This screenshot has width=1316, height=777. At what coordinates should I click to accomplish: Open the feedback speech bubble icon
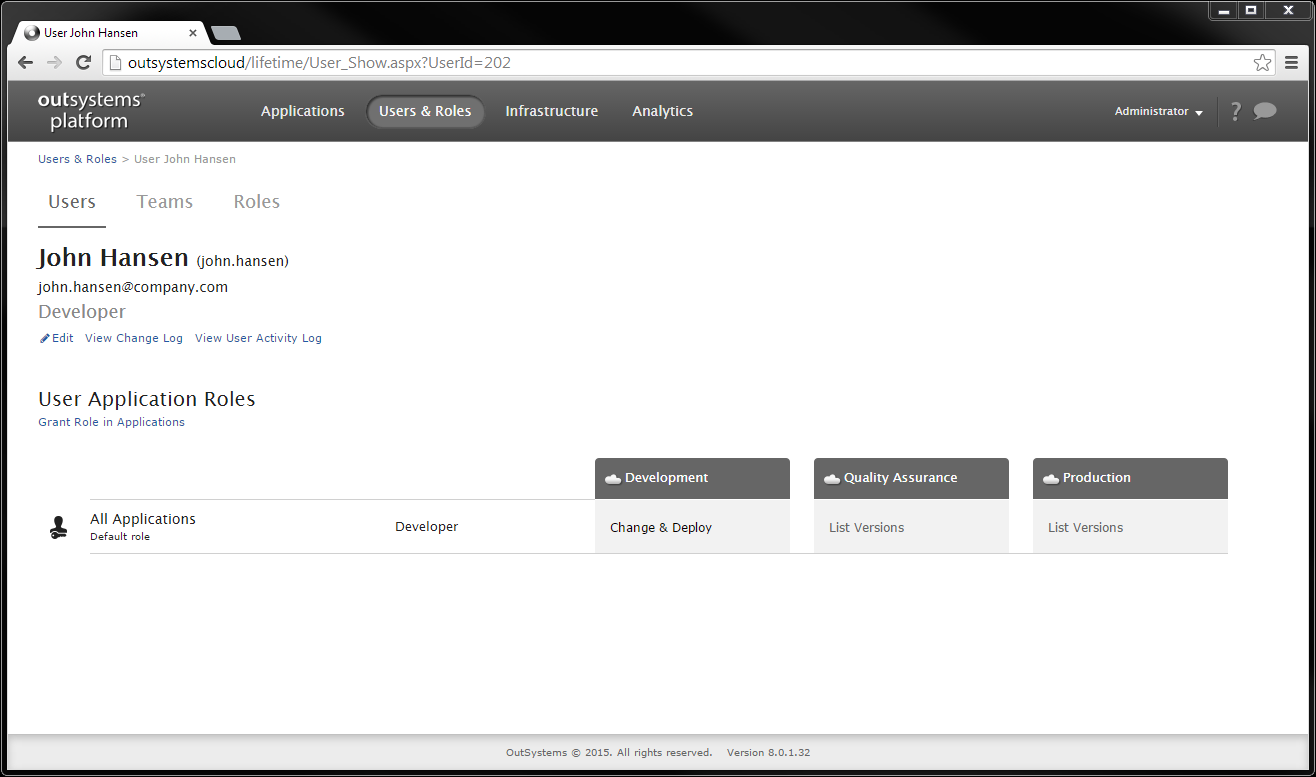click(1265, 111)
